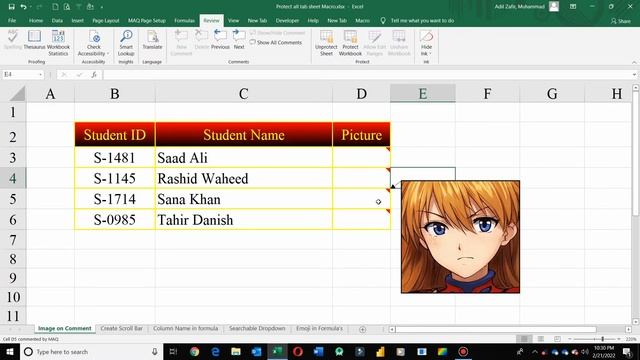Switch to the Create Scroll Bar sheet

coord(122,329)
